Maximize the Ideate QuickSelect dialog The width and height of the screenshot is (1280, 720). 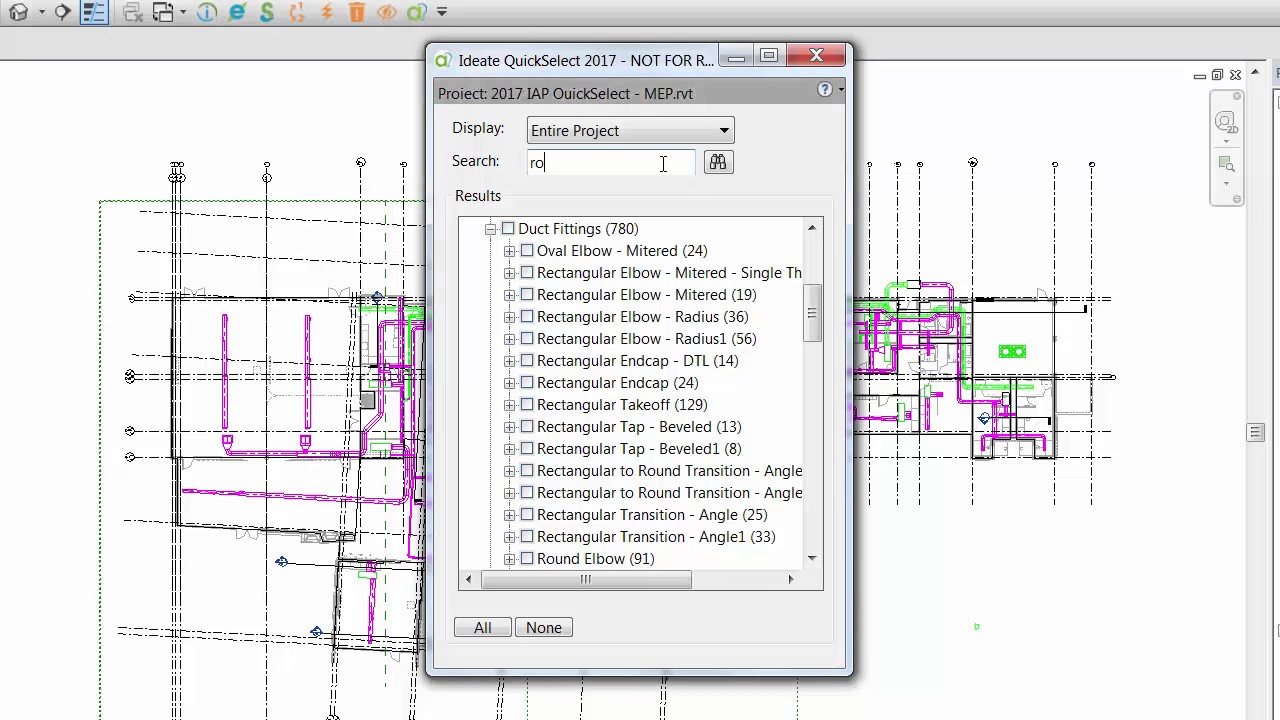[x=769, y=57]
